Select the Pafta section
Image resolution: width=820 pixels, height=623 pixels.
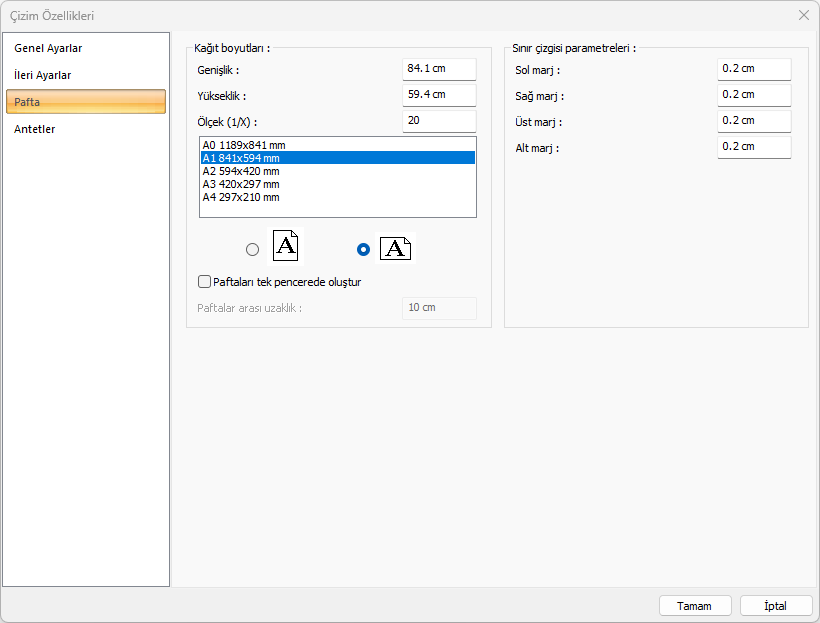(x=86, y=102)
